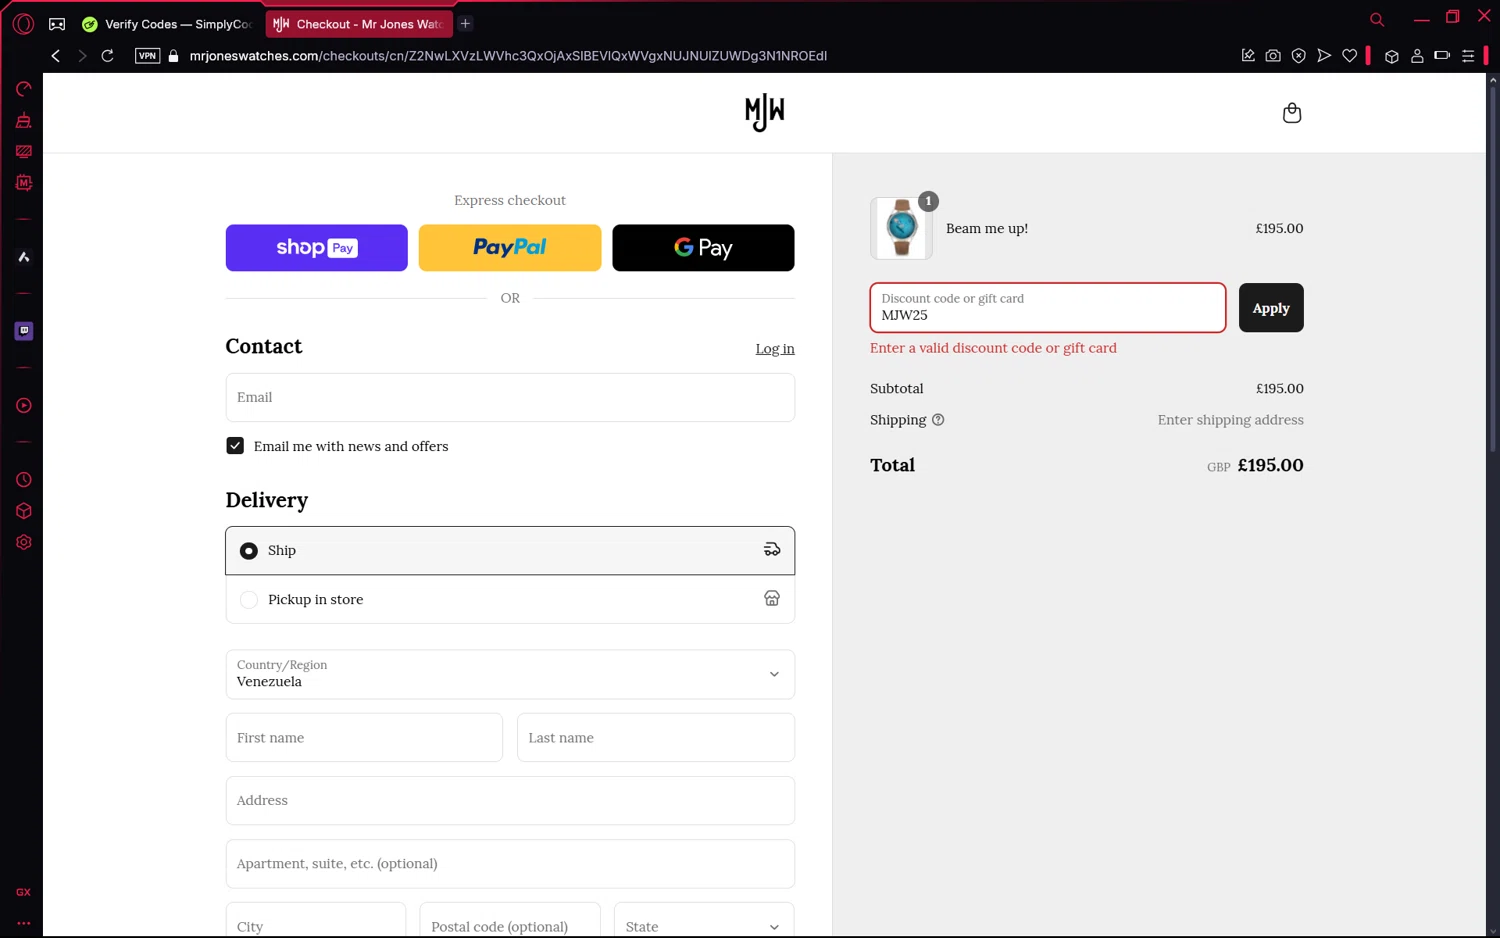Open Settings gear in sidebar
This screenshot has width=1500, height=938.
24,542
